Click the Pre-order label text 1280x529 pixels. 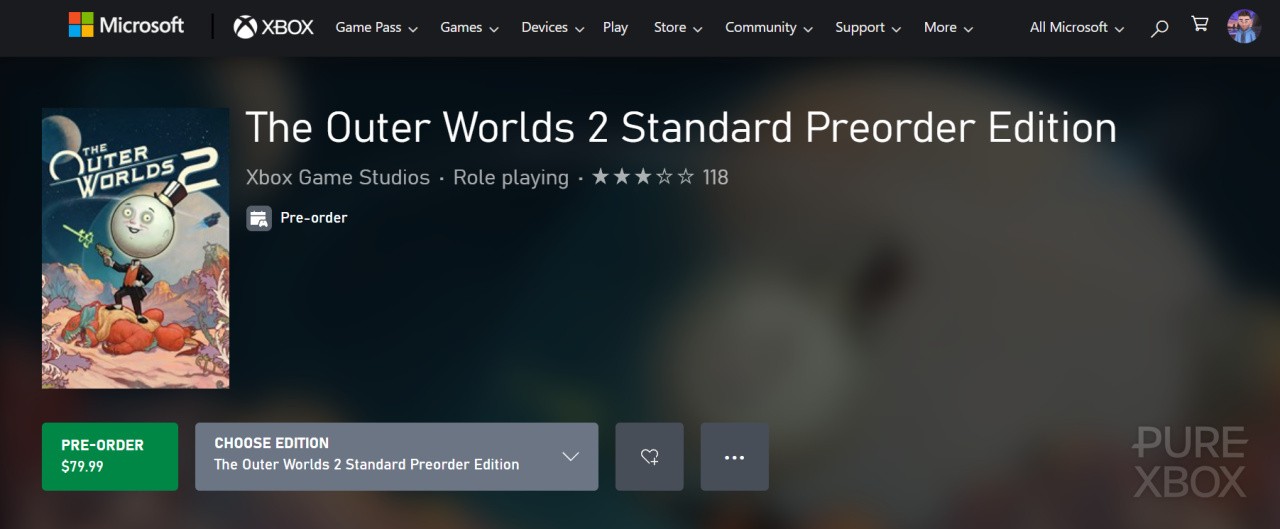tap(314, 218)
